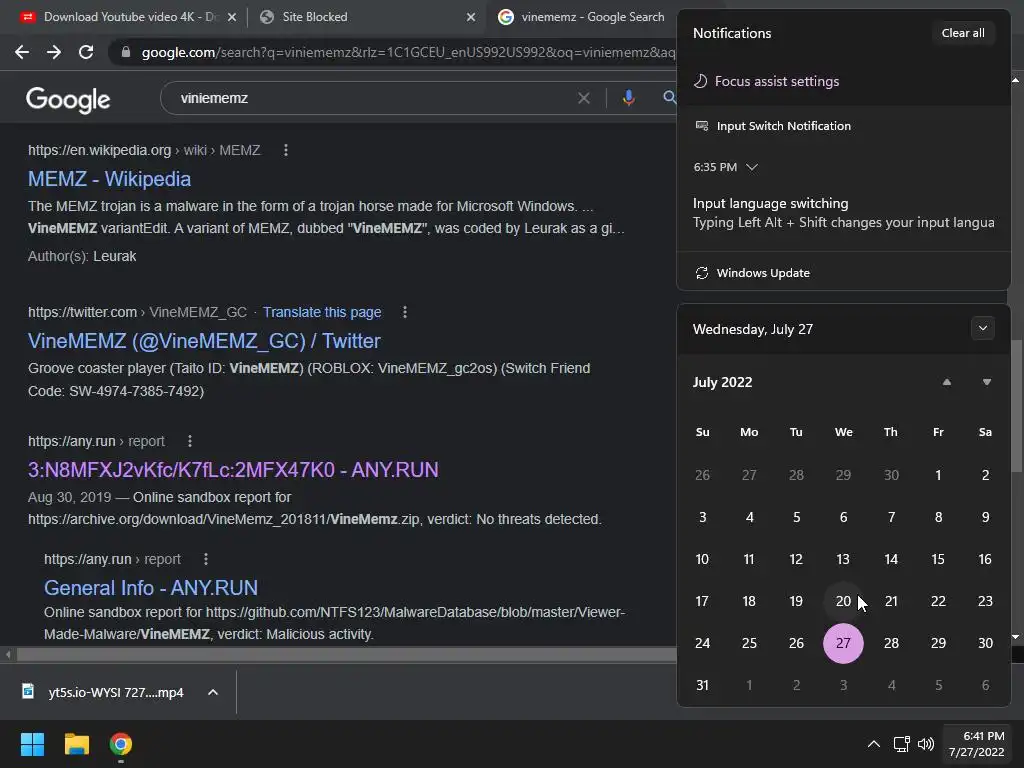Image resolution: width=1024 pixels, height=768 pixels.
Task: Click the Google logo
Action: coord(68,99)
